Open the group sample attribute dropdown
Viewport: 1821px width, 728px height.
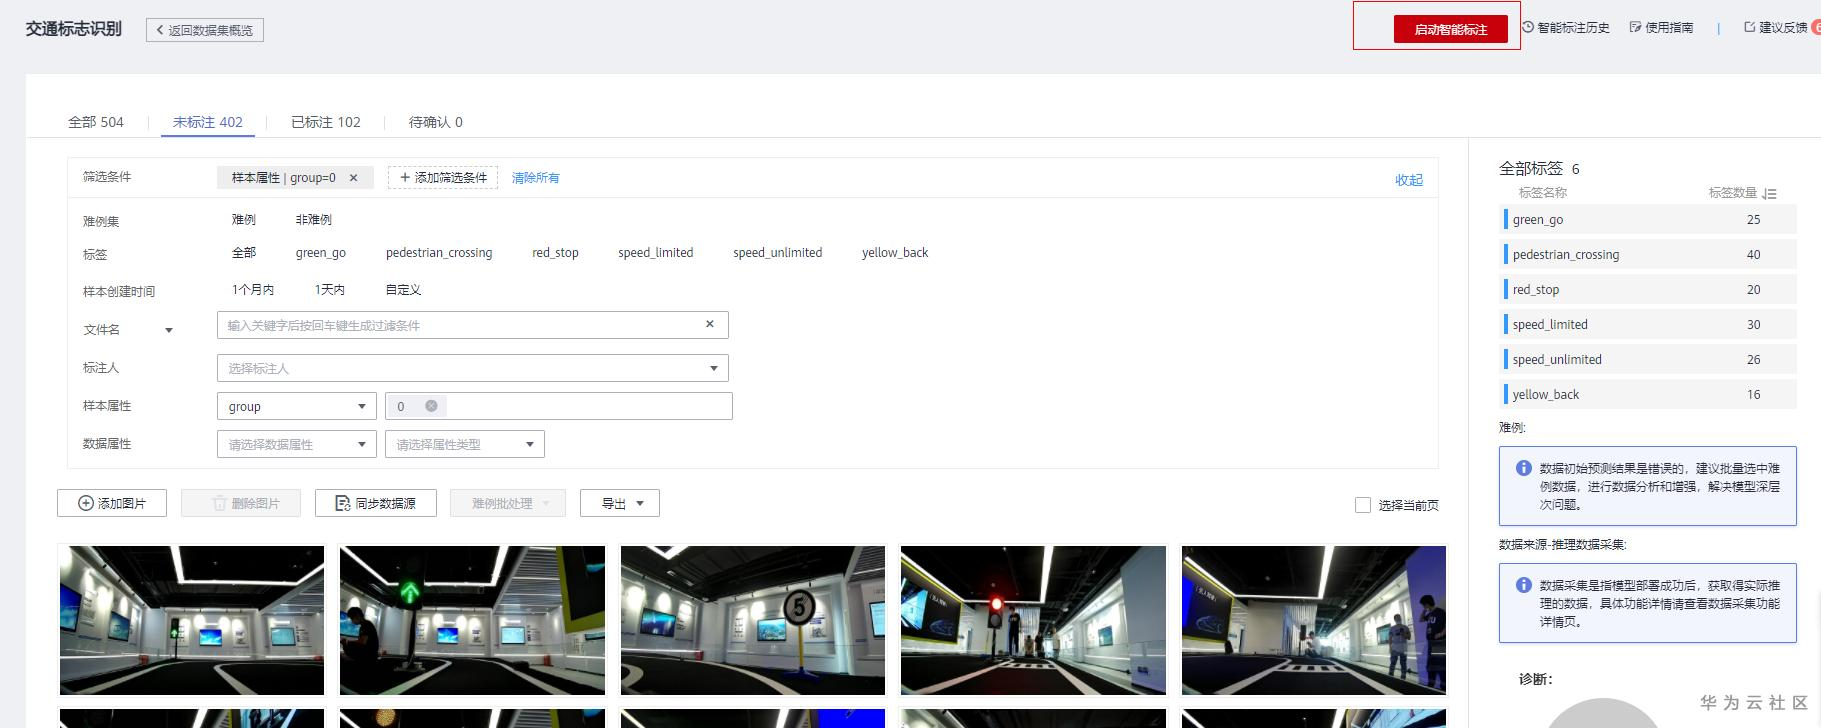[x=297, y=406]
